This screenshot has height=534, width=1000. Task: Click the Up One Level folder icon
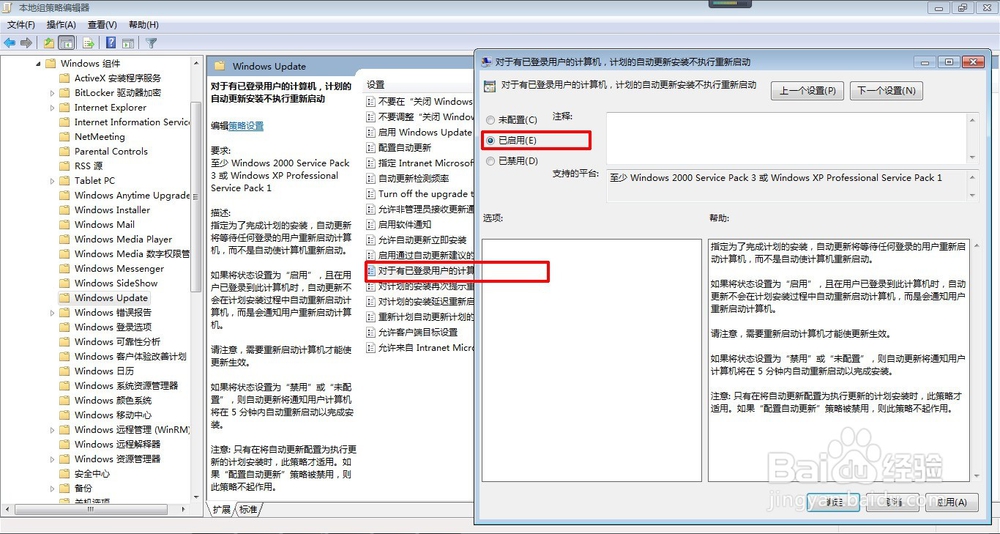(49, 43)
